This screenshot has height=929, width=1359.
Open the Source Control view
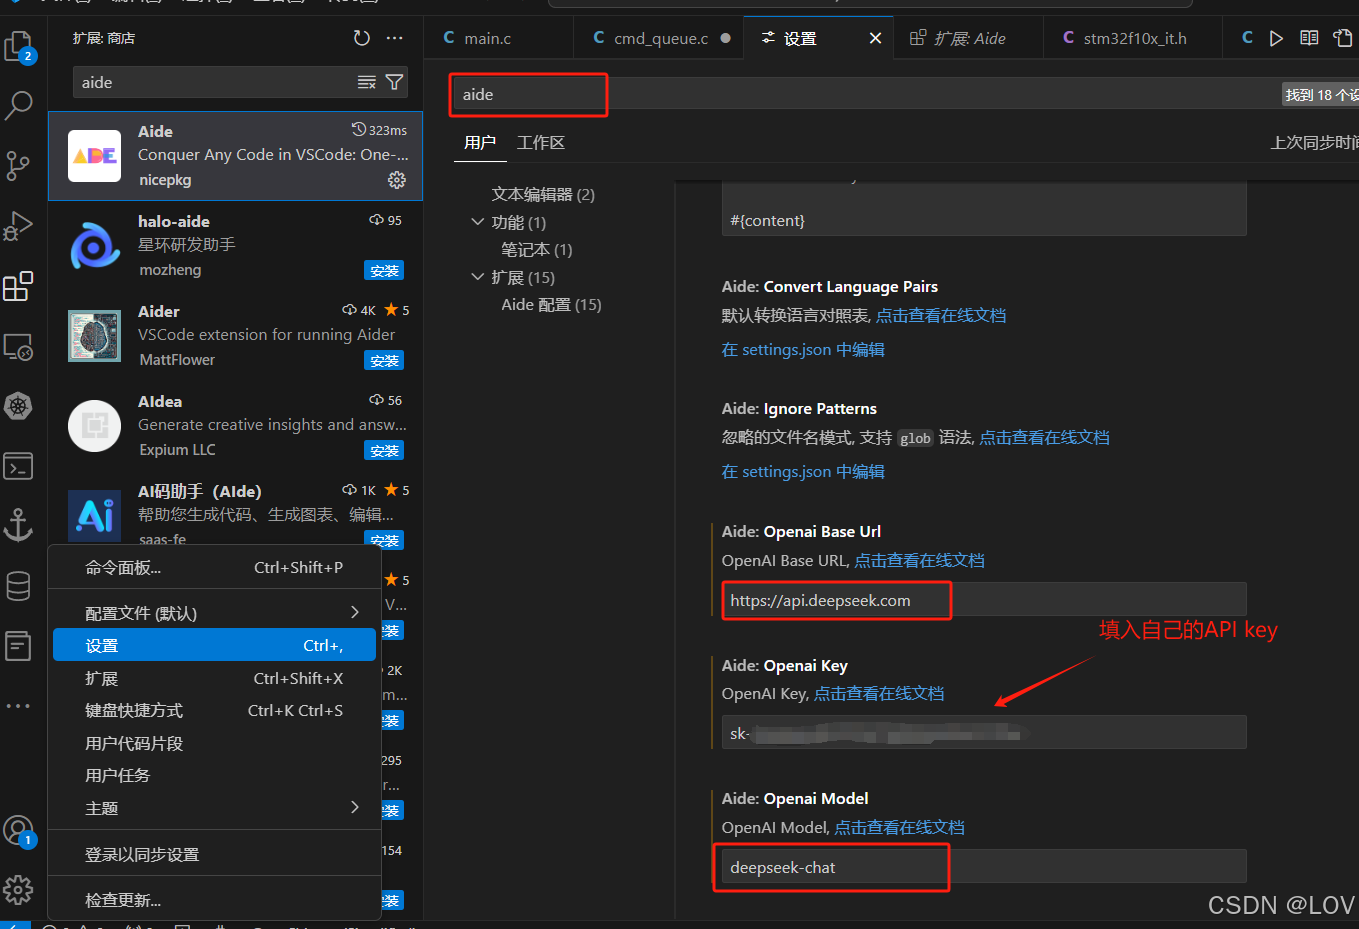[19, 165]
